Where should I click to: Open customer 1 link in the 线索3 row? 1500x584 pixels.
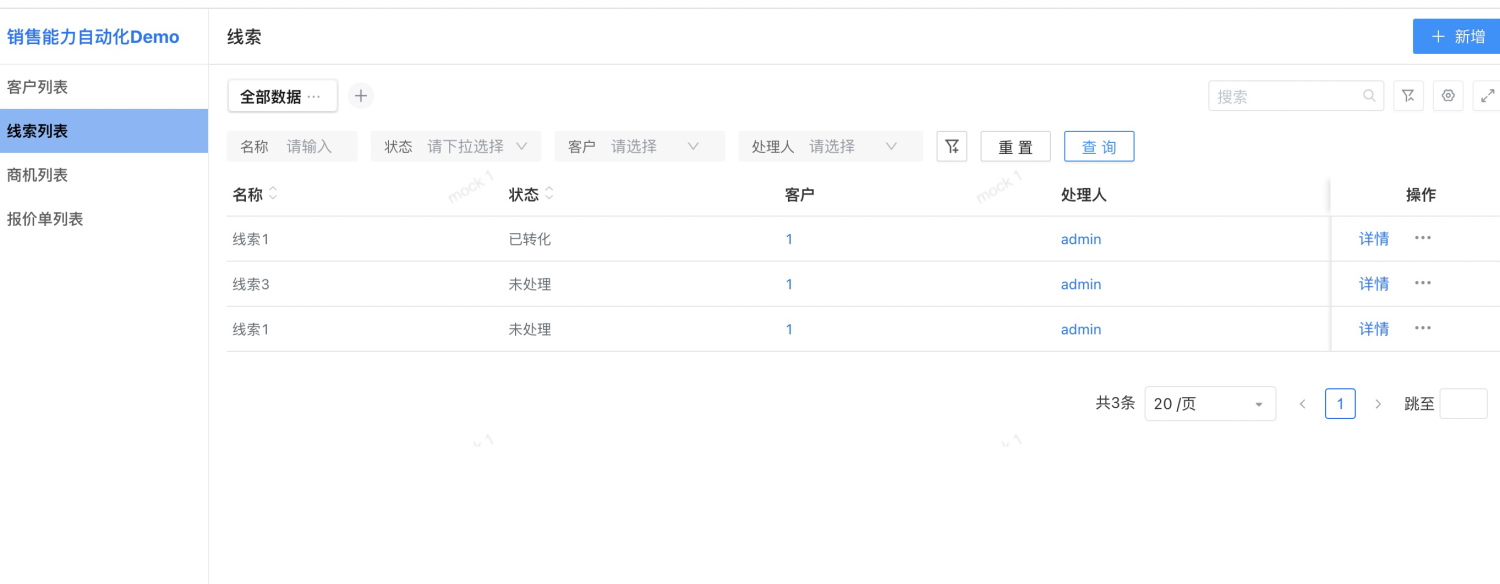789,284
